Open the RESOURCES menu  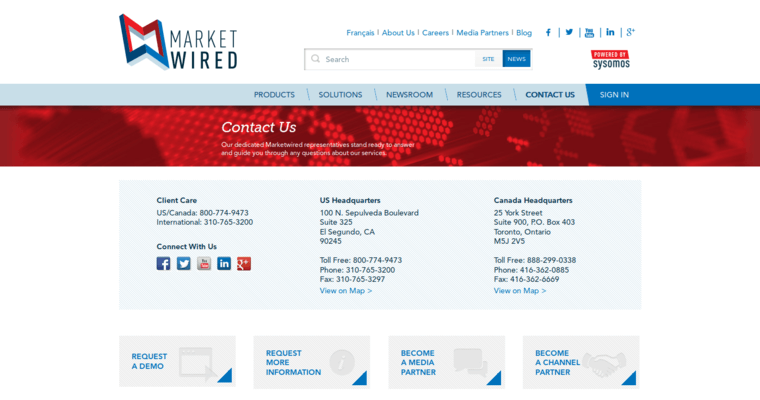(479, 95)
